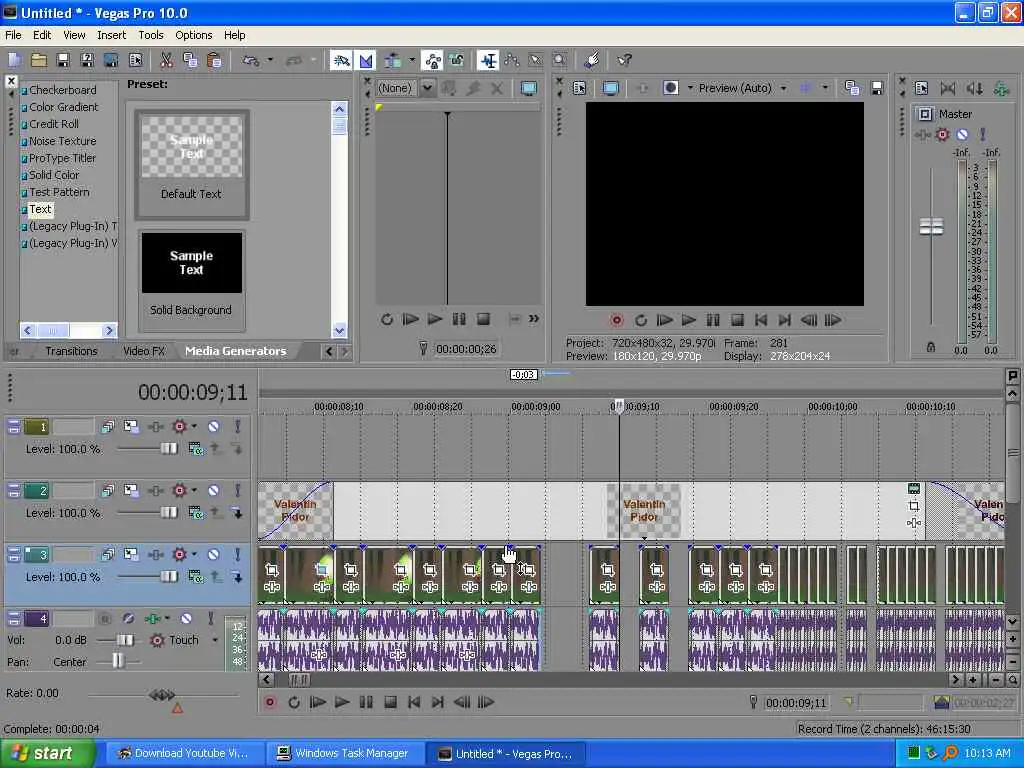Open Track FX dropdown arrow on track 3
The height and width of the screenshot is (768, 1024).
(194, 554)
